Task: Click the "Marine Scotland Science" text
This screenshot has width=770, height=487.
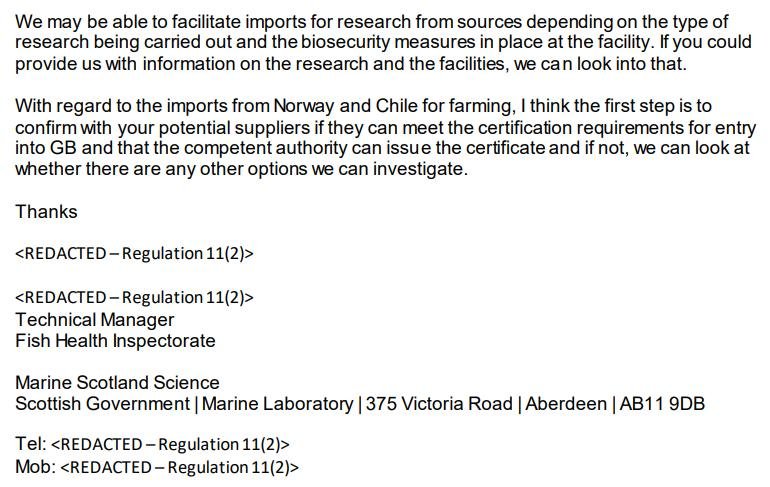Action: (x=117, y=383)
